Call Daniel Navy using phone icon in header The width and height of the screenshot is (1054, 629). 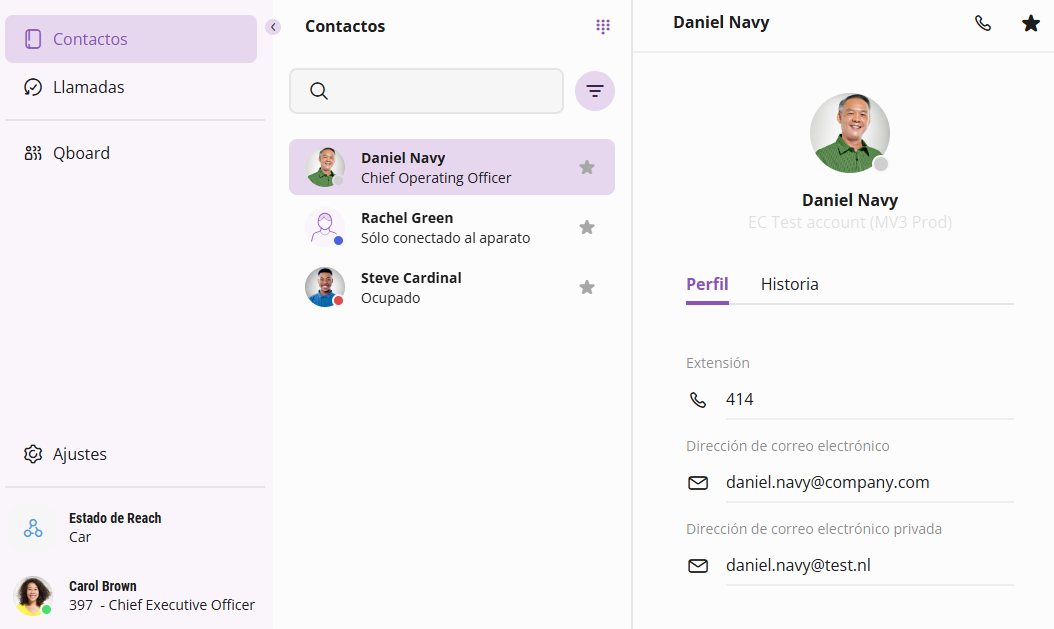click(x=983, y=23)
